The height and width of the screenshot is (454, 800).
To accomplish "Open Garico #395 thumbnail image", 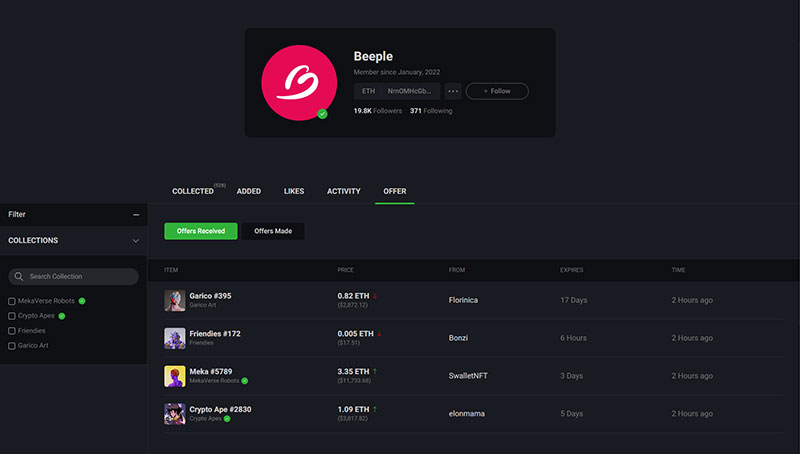I will tap(174, 300).
